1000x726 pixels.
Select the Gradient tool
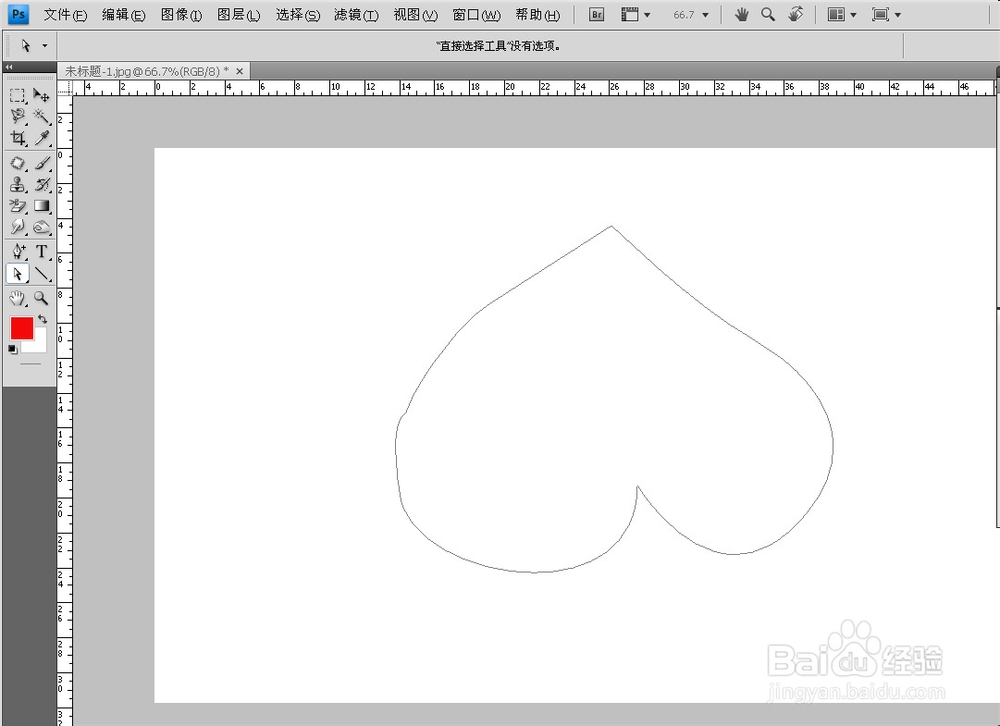(x=40, y=205)
